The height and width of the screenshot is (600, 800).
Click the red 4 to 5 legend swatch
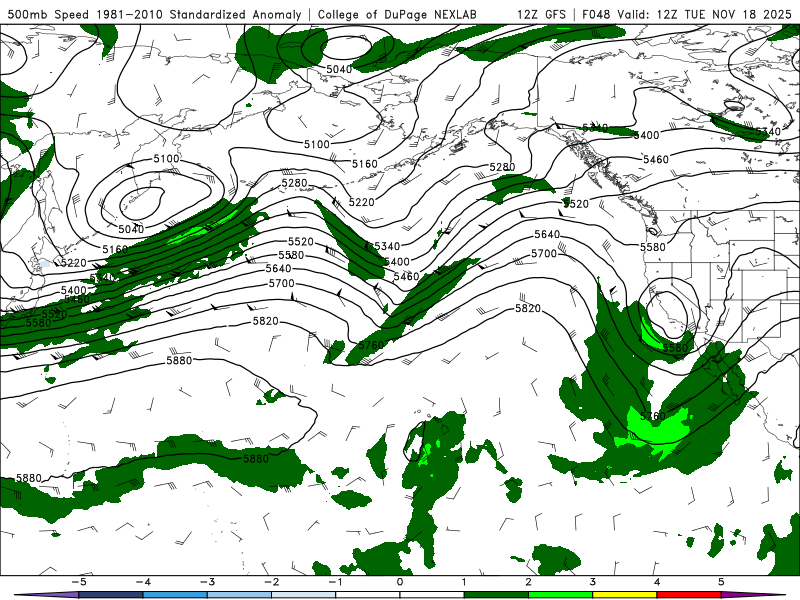689,595
